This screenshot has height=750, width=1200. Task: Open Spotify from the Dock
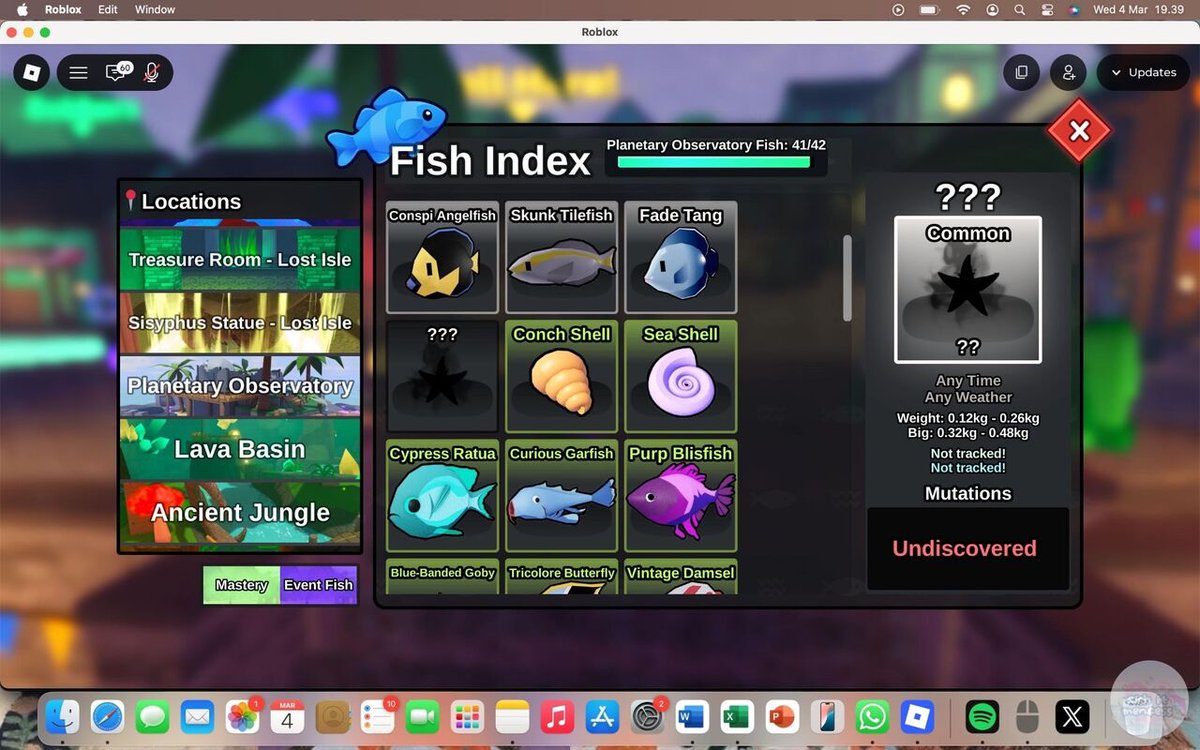pos(985,716)
